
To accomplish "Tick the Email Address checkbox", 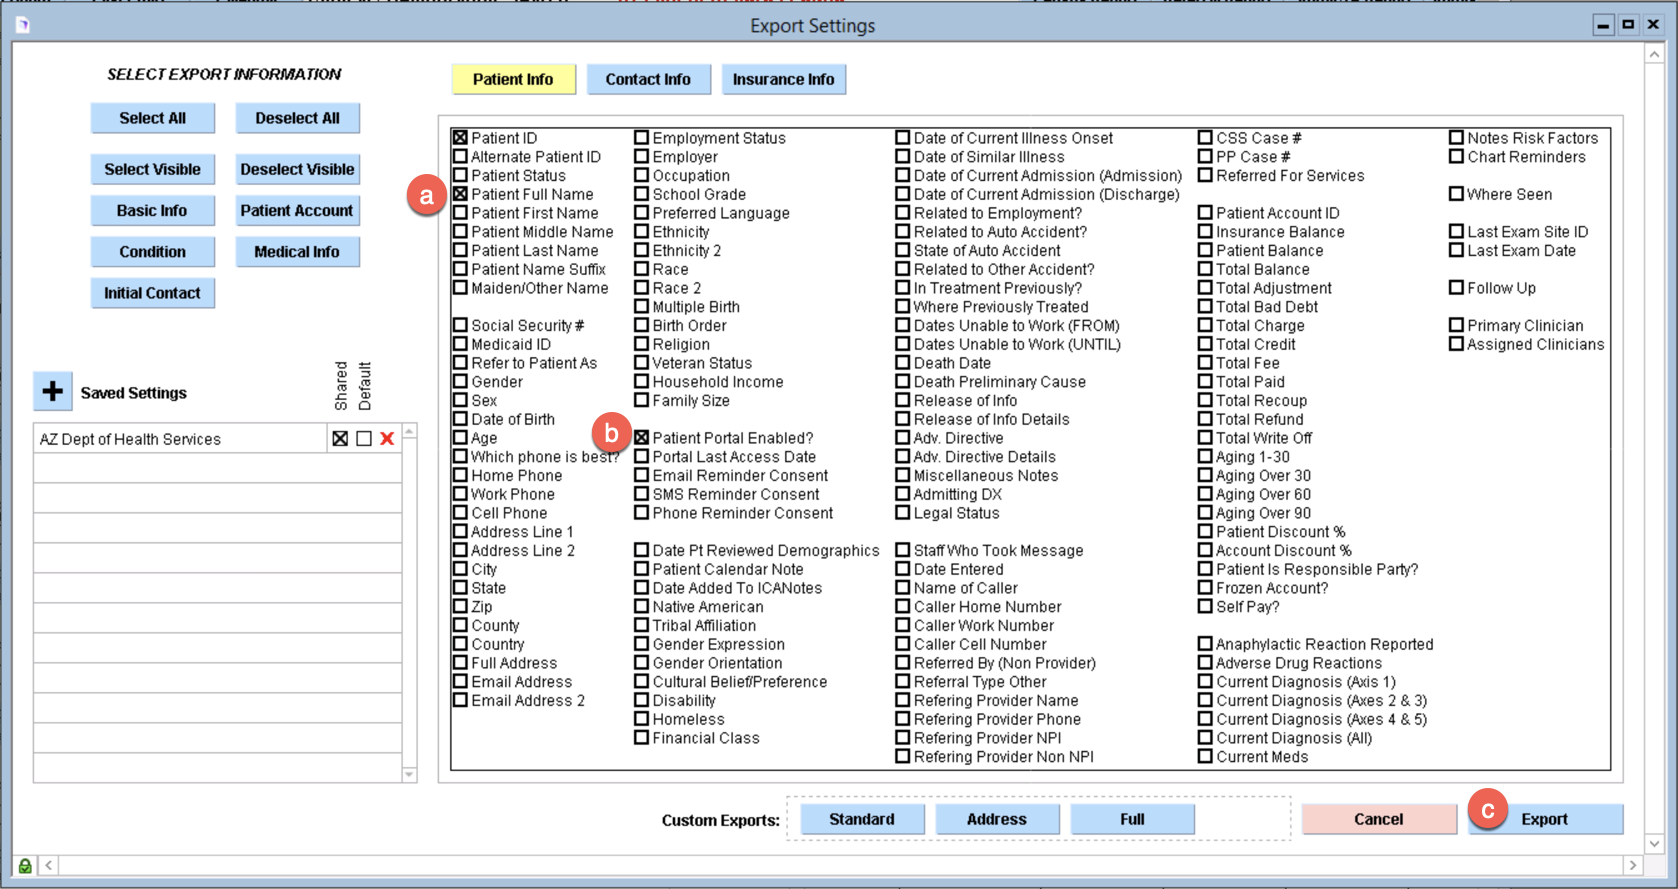I will point(460,682).
